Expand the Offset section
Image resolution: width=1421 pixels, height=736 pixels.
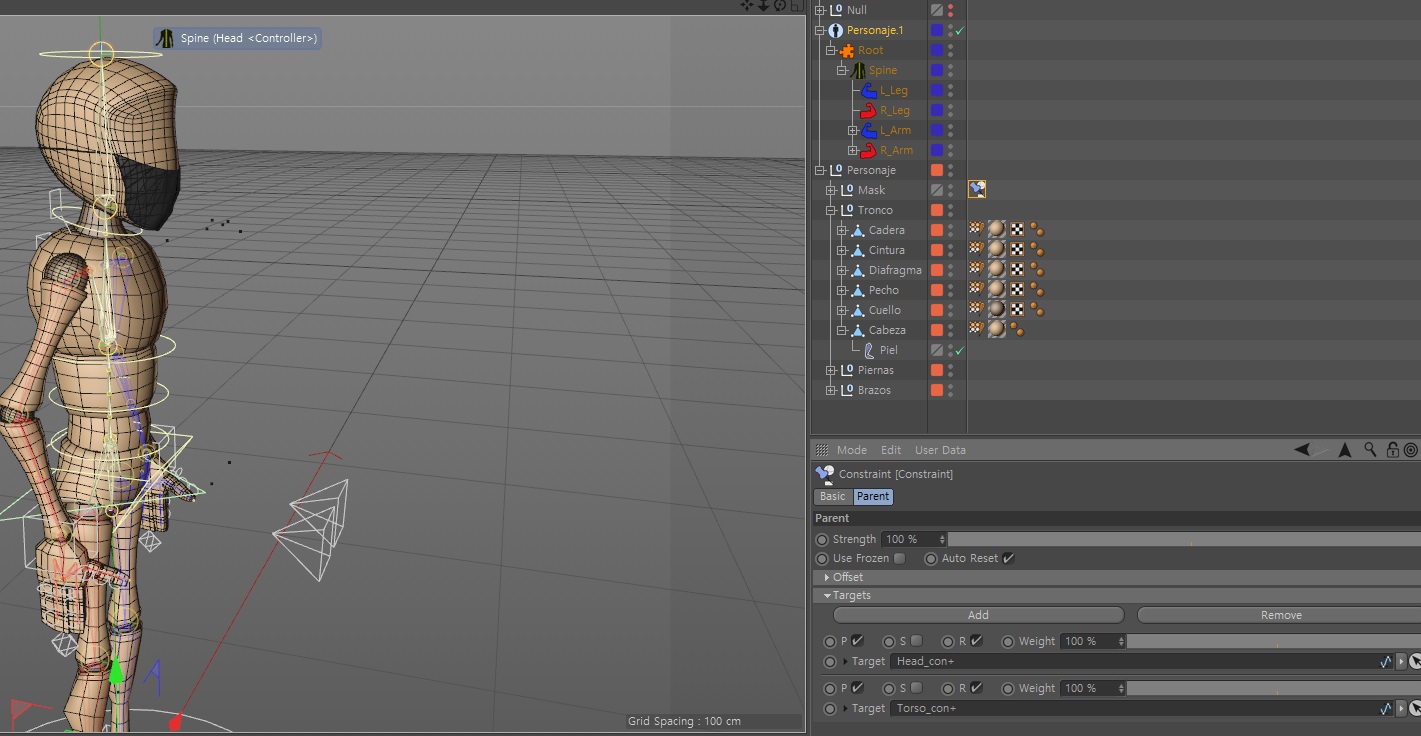pyautogui.click(x=827, y=577)
